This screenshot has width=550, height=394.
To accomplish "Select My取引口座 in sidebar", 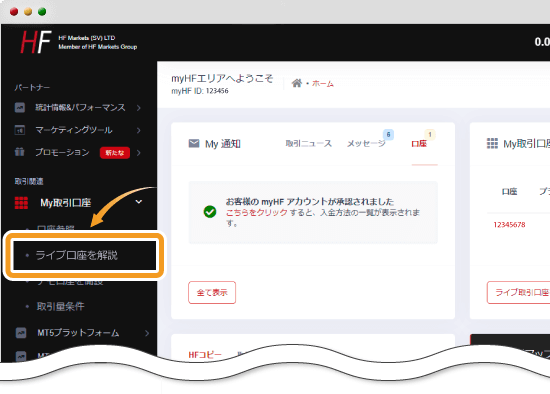I will coord(66,203).
